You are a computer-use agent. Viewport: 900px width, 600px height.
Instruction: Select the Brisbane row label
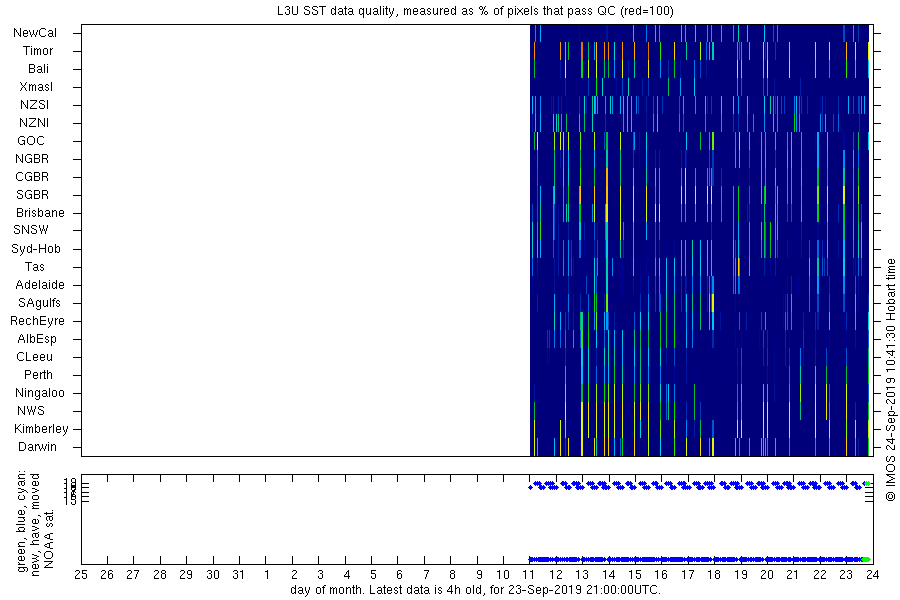click(x=40, y=213)
